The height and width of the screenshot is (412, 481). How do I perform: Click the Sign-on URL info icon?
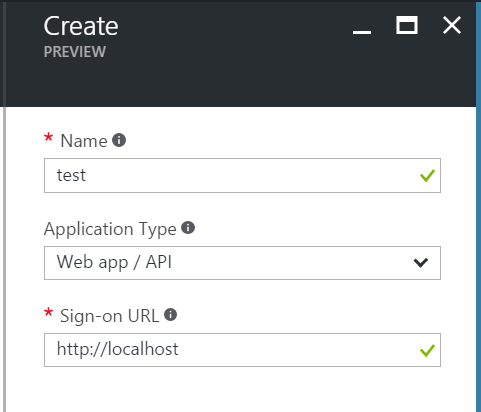(x=170, y=315)
